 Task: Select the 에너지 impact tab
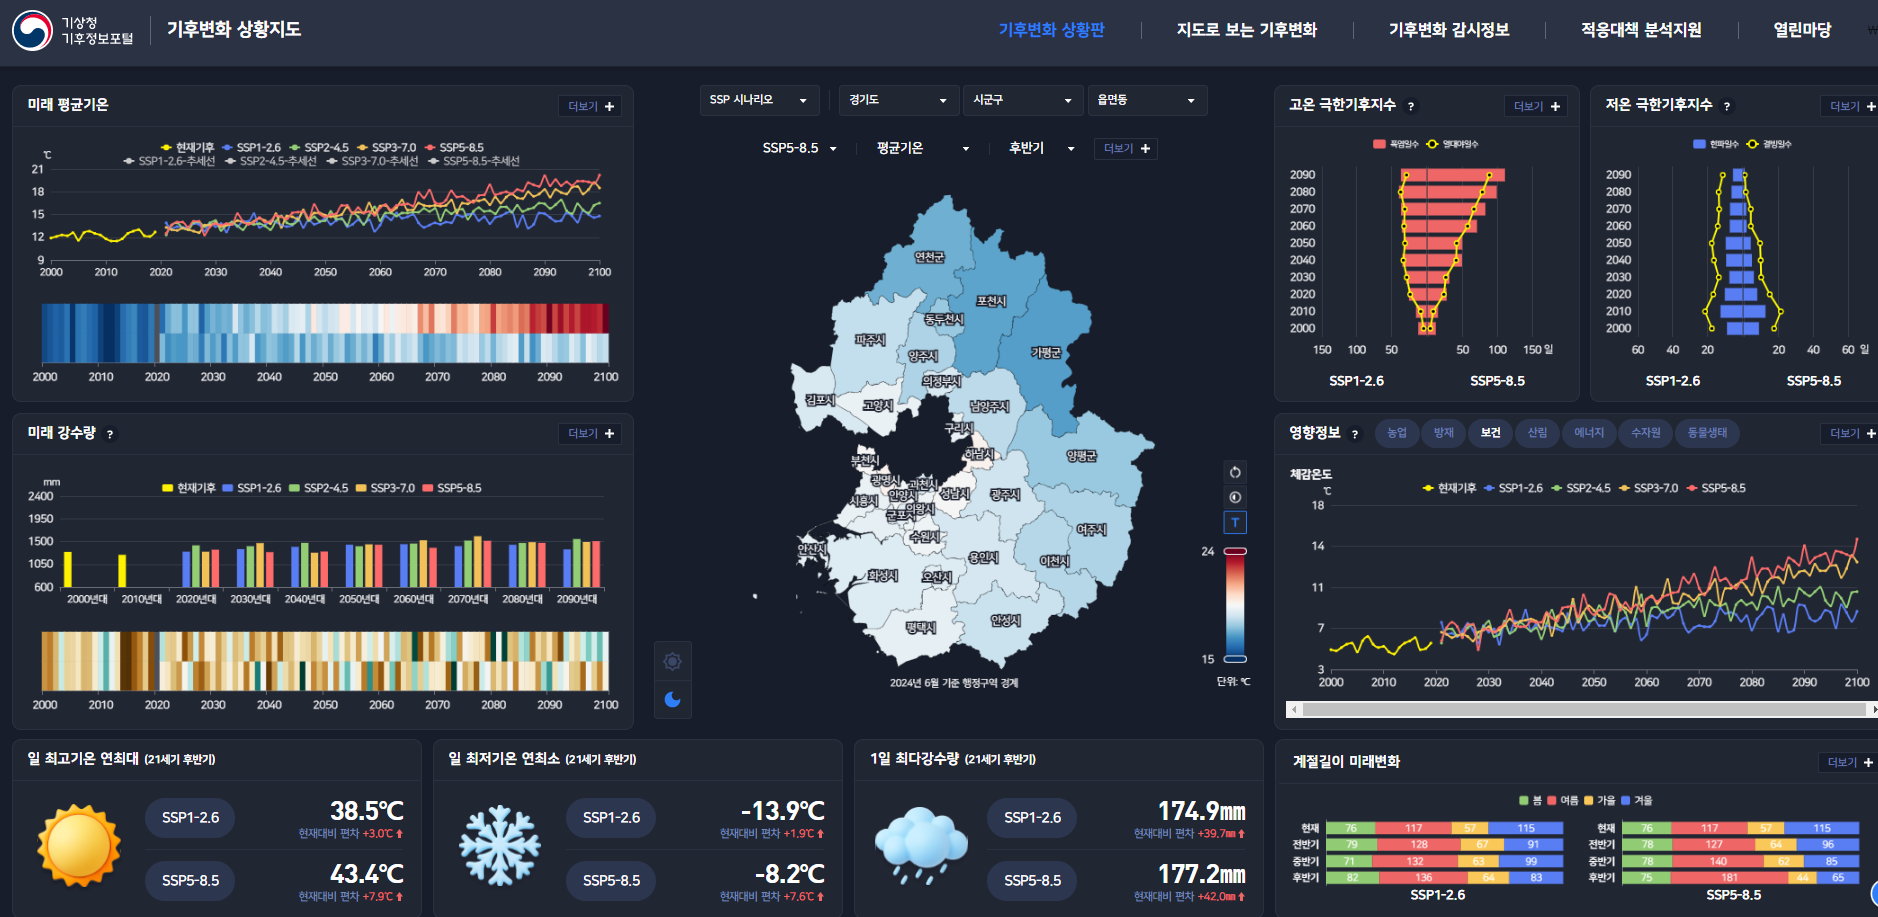[x=1589, y=433]
